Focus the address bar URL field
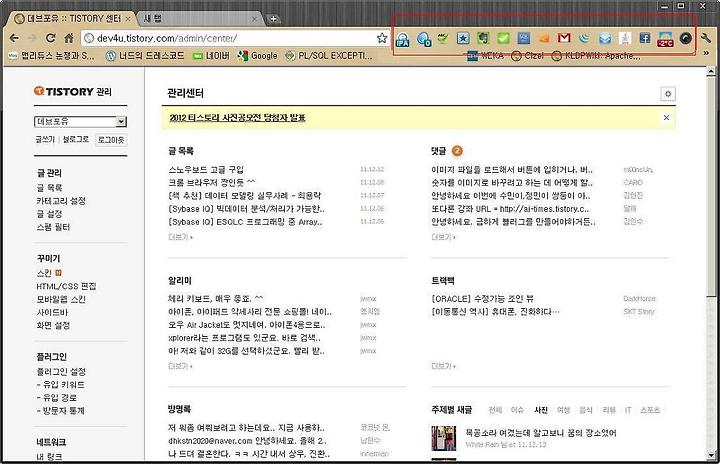This screenshot has height=464, width=720. point(234,38)
